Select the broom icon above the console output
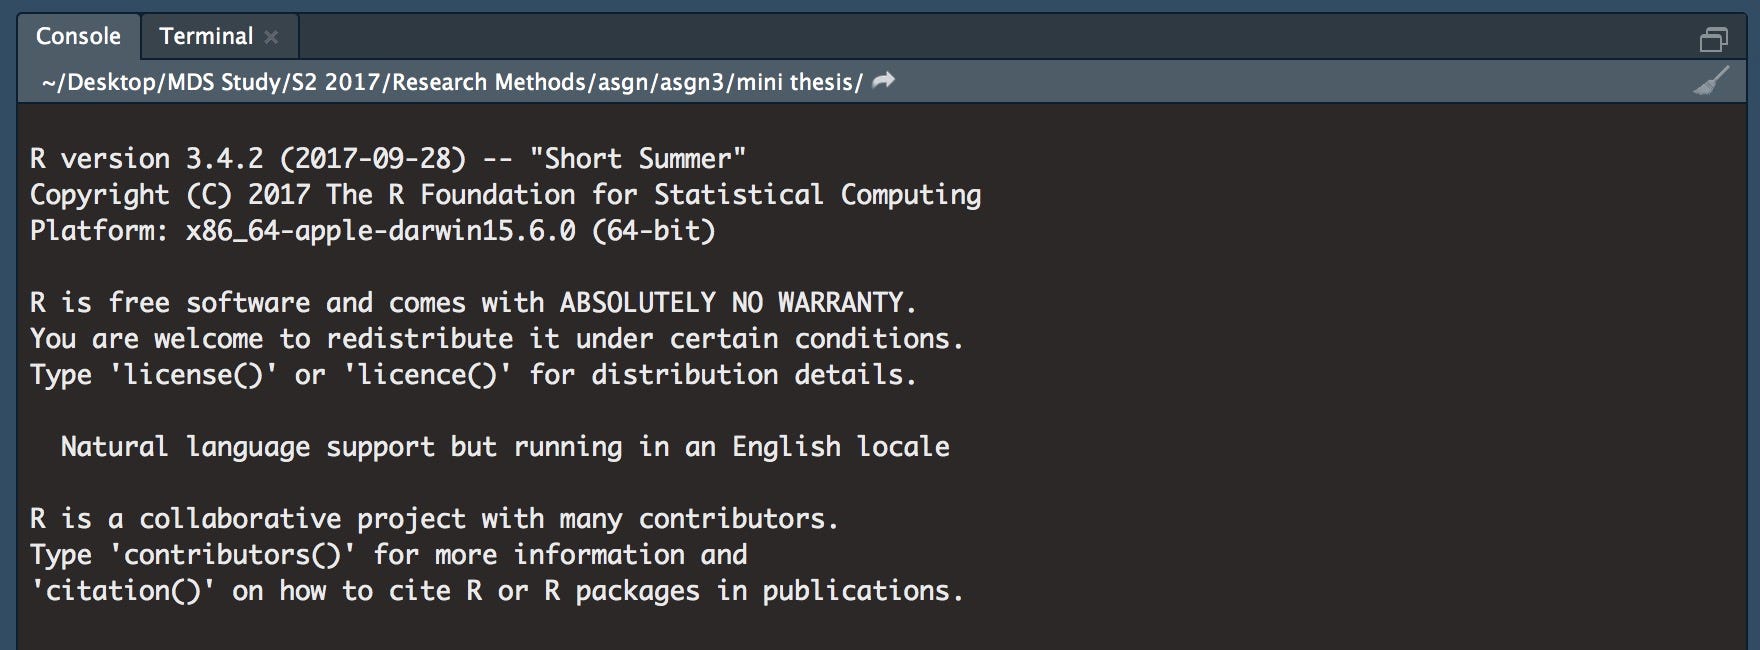The image size is (1760, 650). 1714,82
